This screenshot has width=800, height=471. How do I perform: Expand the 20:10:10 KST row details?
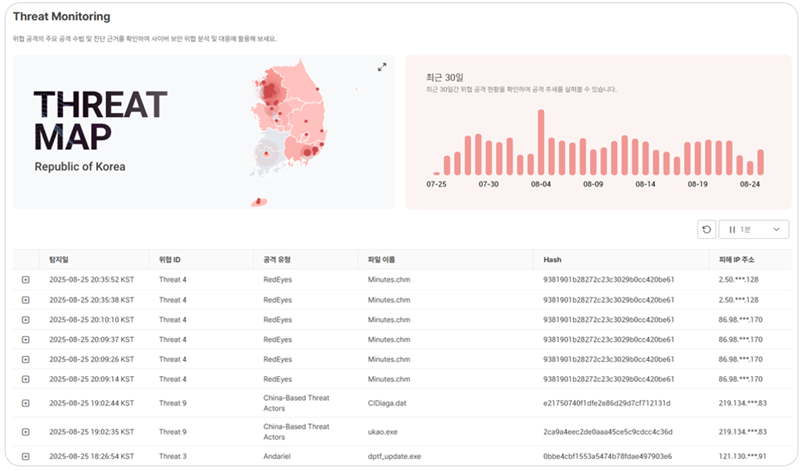(x=26, y=320)
